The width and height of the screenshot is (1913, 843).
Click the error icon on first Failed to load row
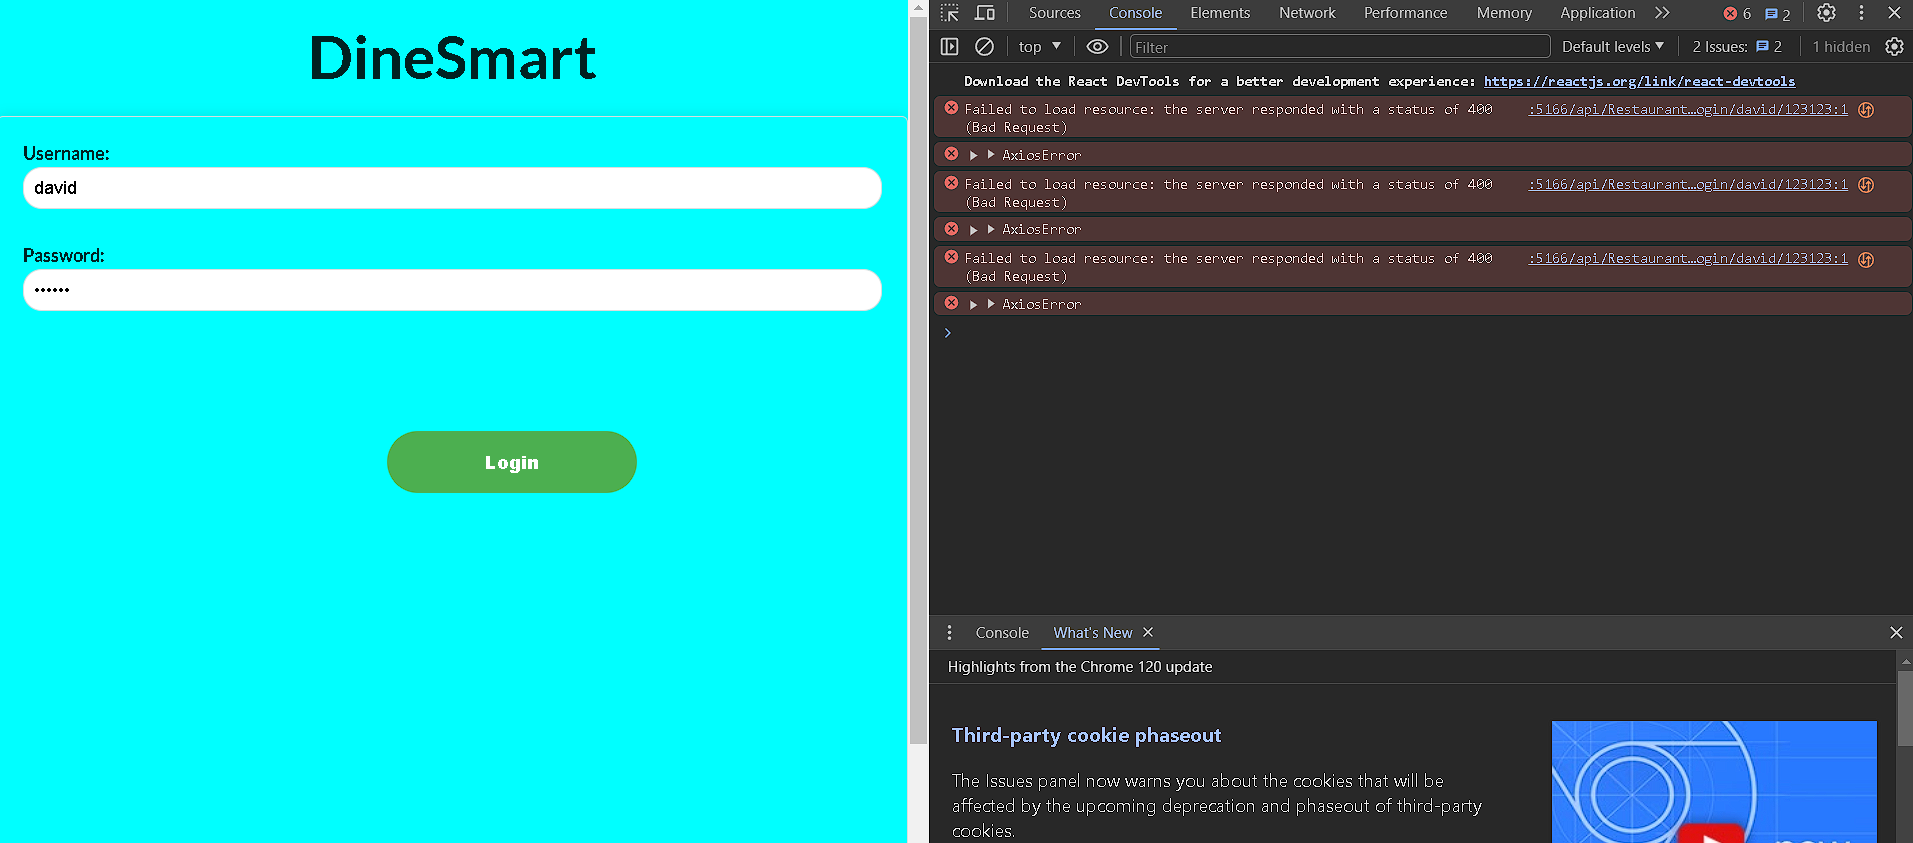point(951,108)
